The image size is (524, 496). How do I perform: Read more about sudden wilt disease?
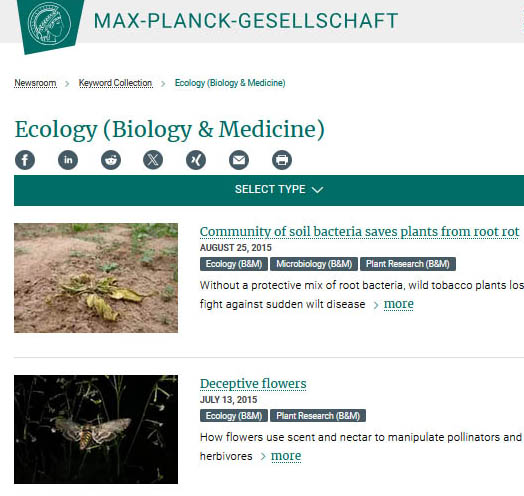(x=398, y=304)
